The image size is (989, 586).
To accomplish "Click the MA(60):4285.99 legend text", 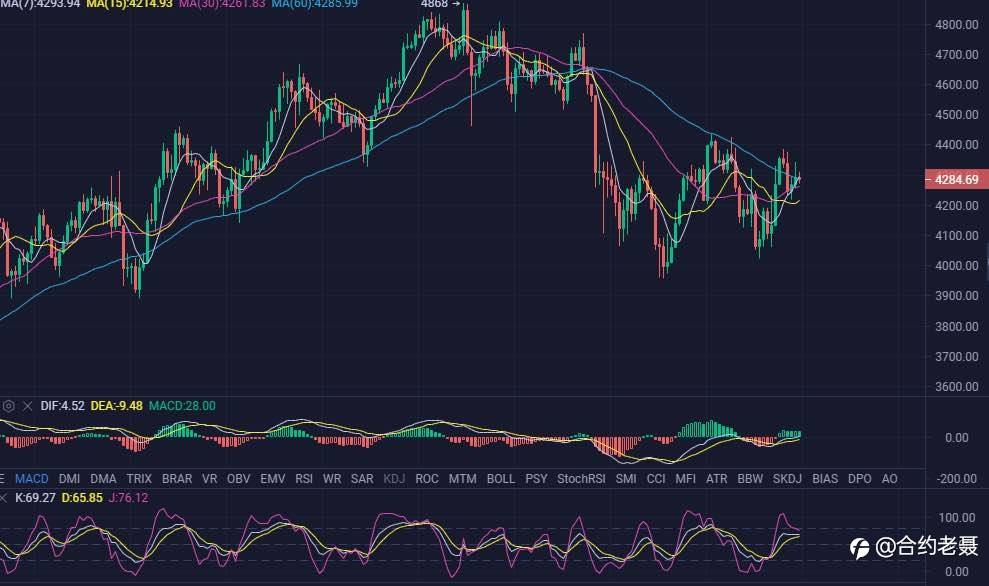I will tap(315, 4).
